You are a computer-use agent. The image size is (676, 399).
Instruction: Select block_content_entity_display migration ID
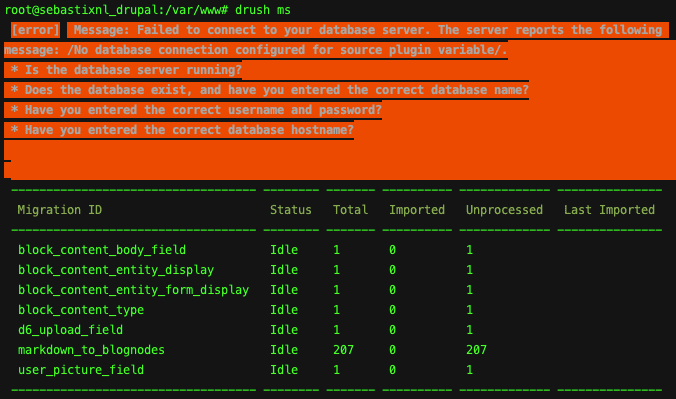coord(116,270)
